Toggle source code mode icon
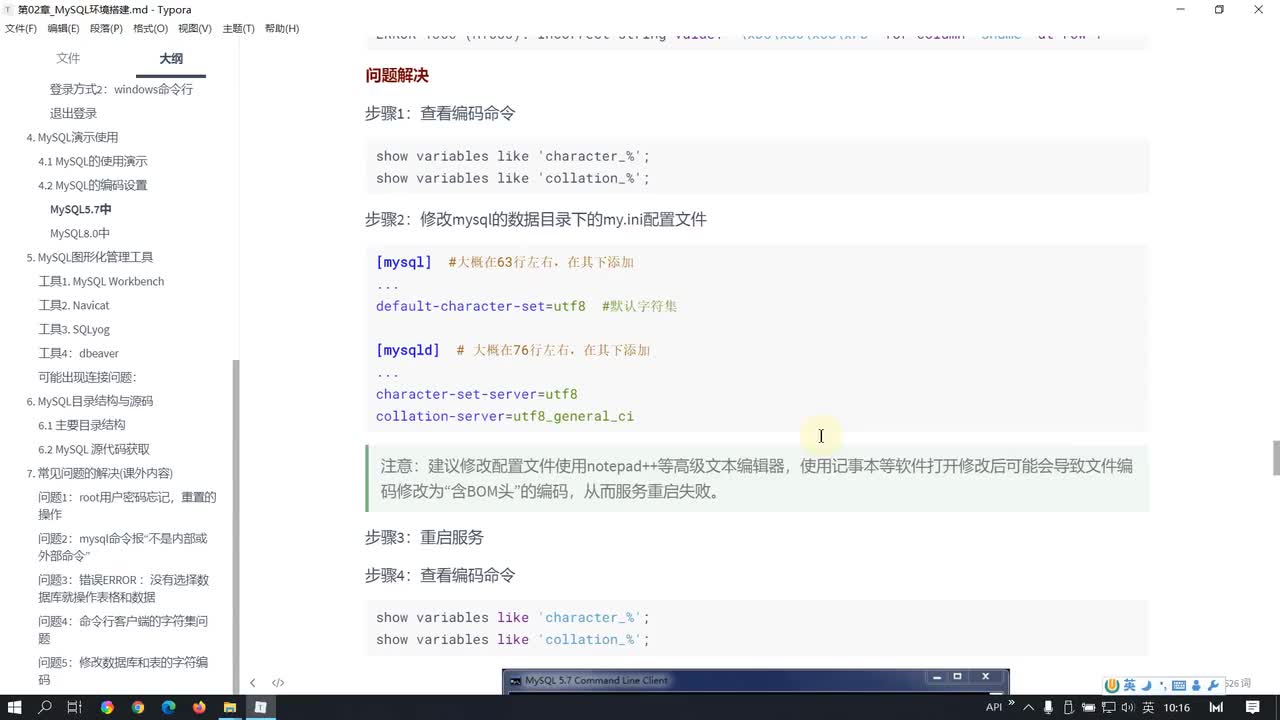Image resolution: width=1280 pixels, height=720 pixels. pos(278,683)
